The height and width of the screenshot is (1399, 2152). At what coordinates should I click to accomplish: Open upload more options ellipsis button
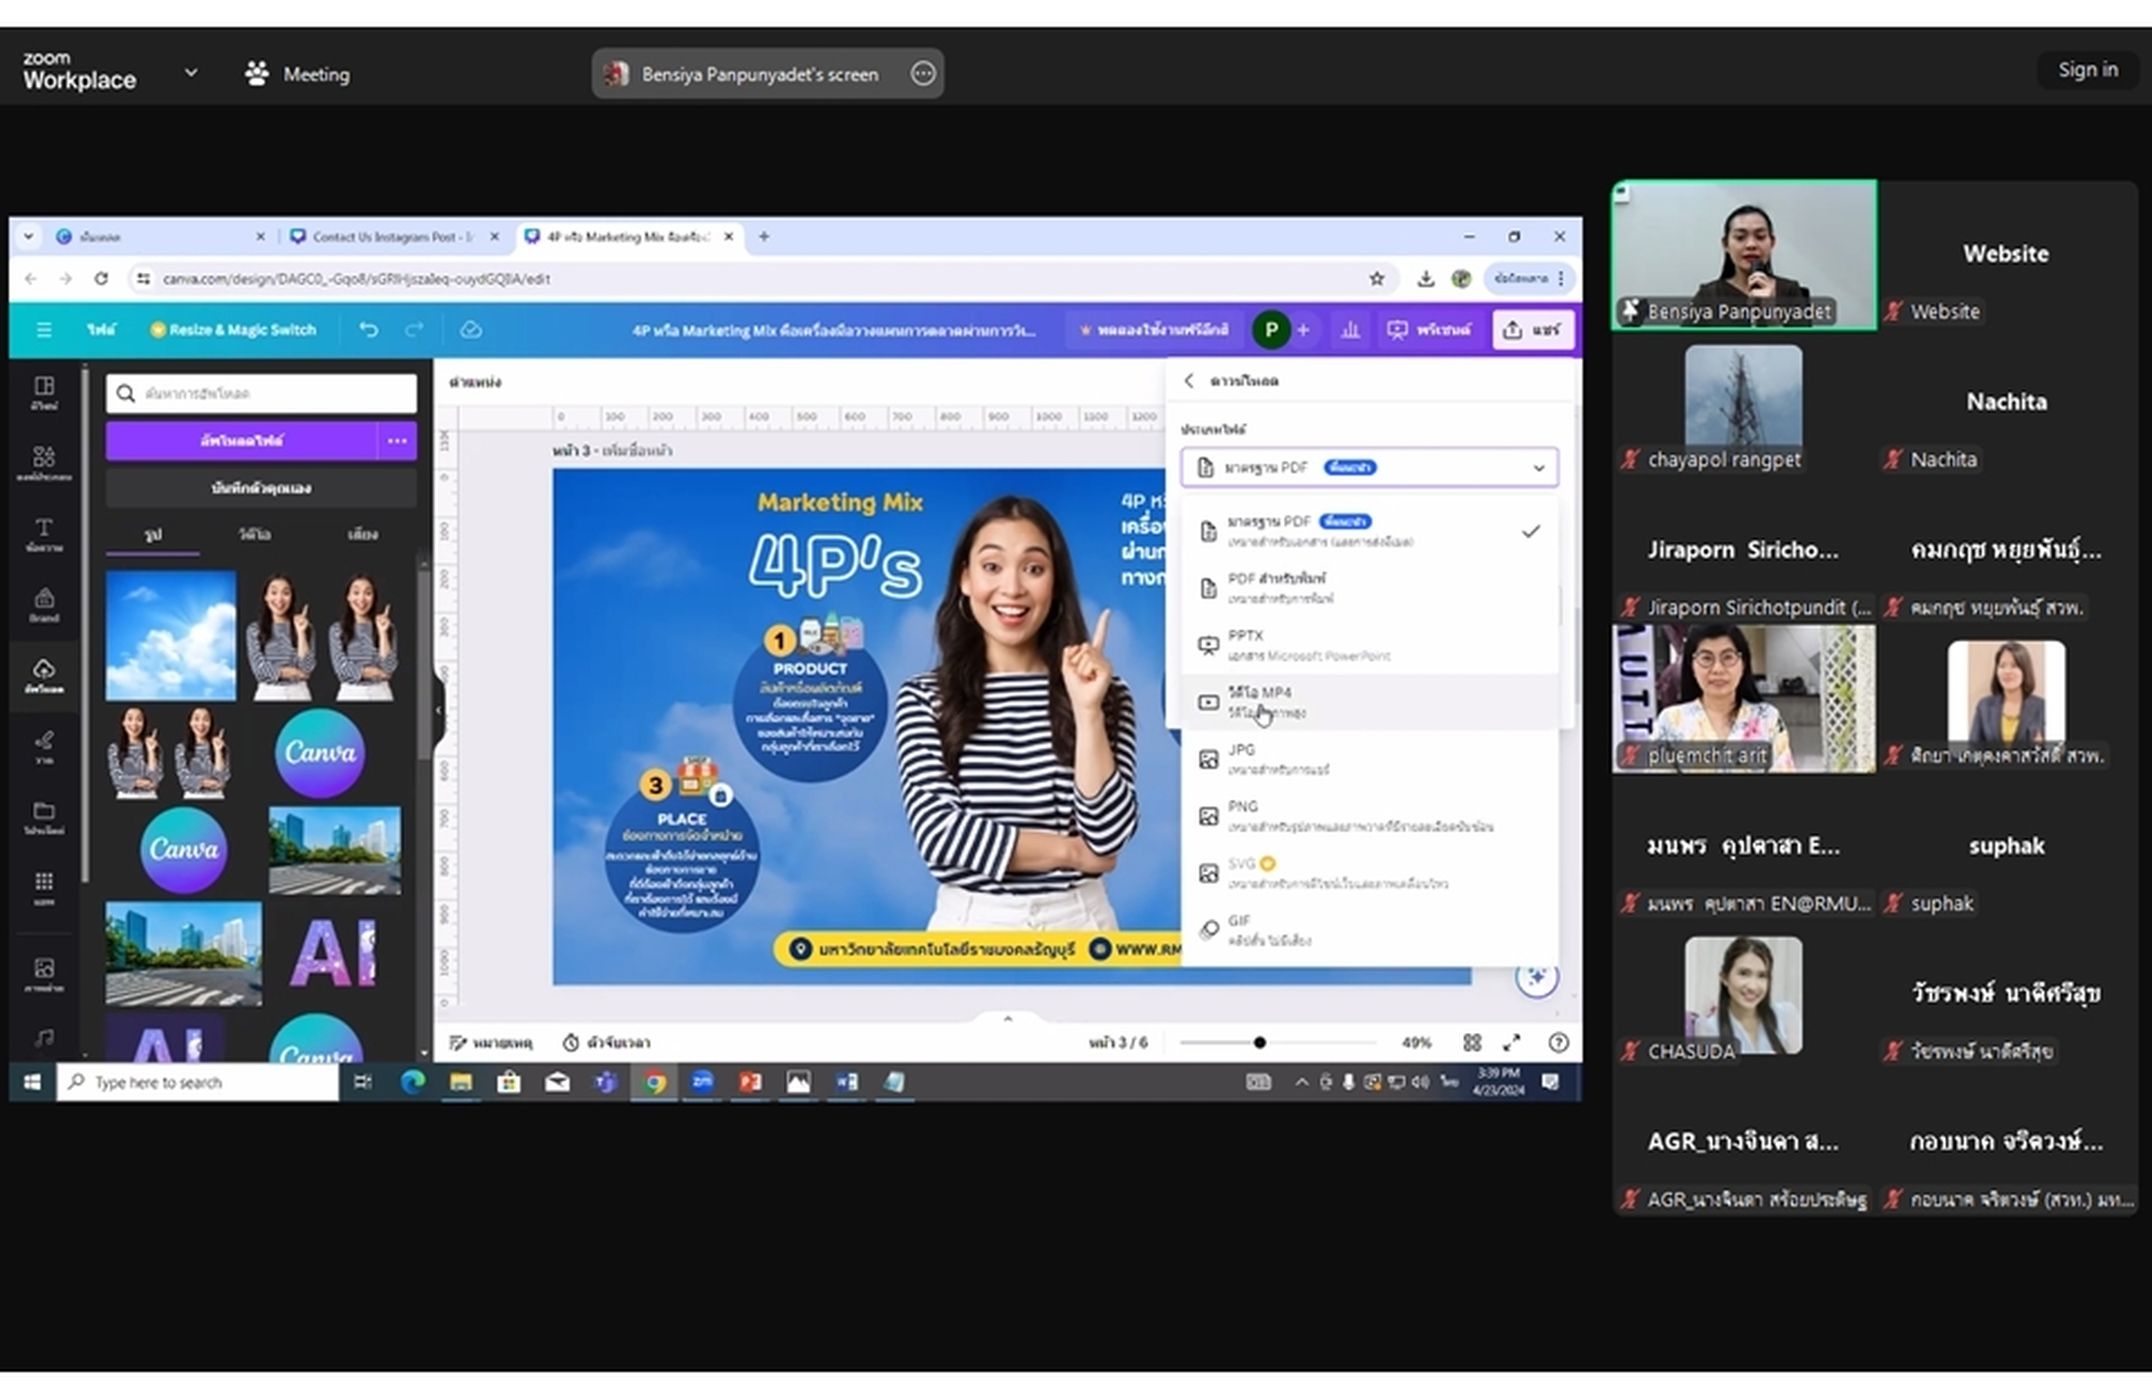tap(397, 440)
